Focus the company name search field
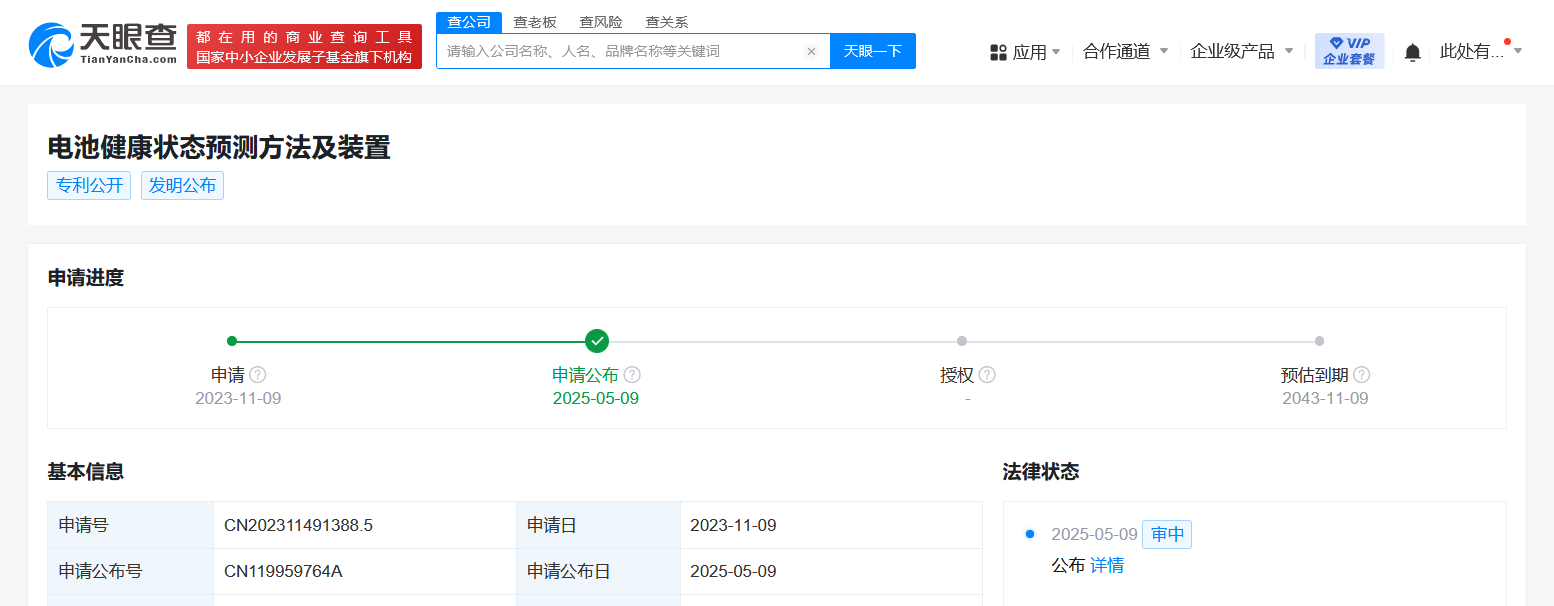1554x606 pixels. coord(620,51)
